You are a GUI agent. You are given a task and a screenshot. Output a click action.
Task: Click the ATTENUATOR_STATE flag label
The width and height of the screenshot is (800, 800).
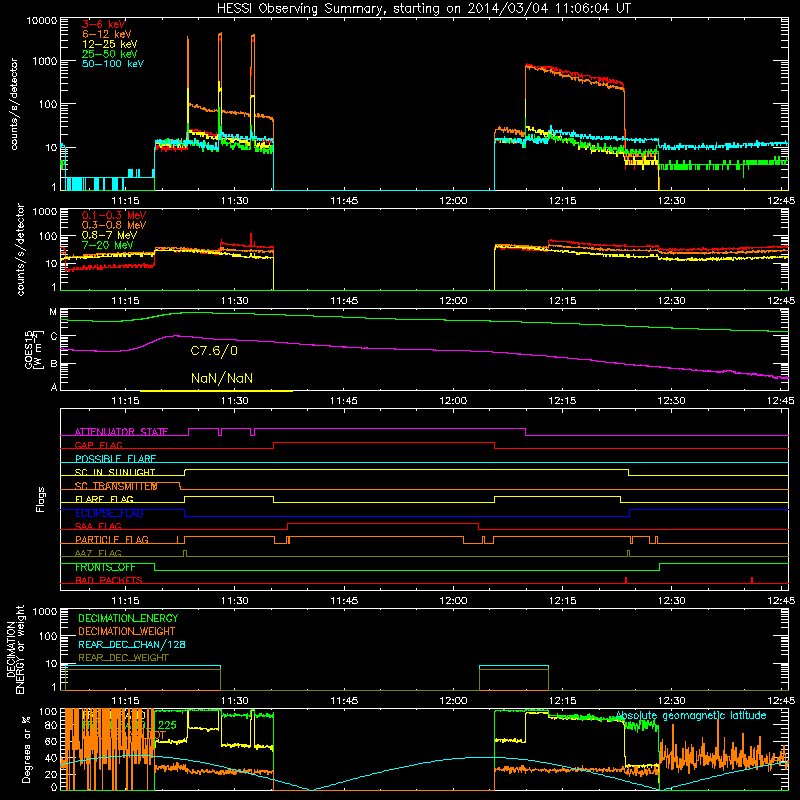(x=121, y=432)
